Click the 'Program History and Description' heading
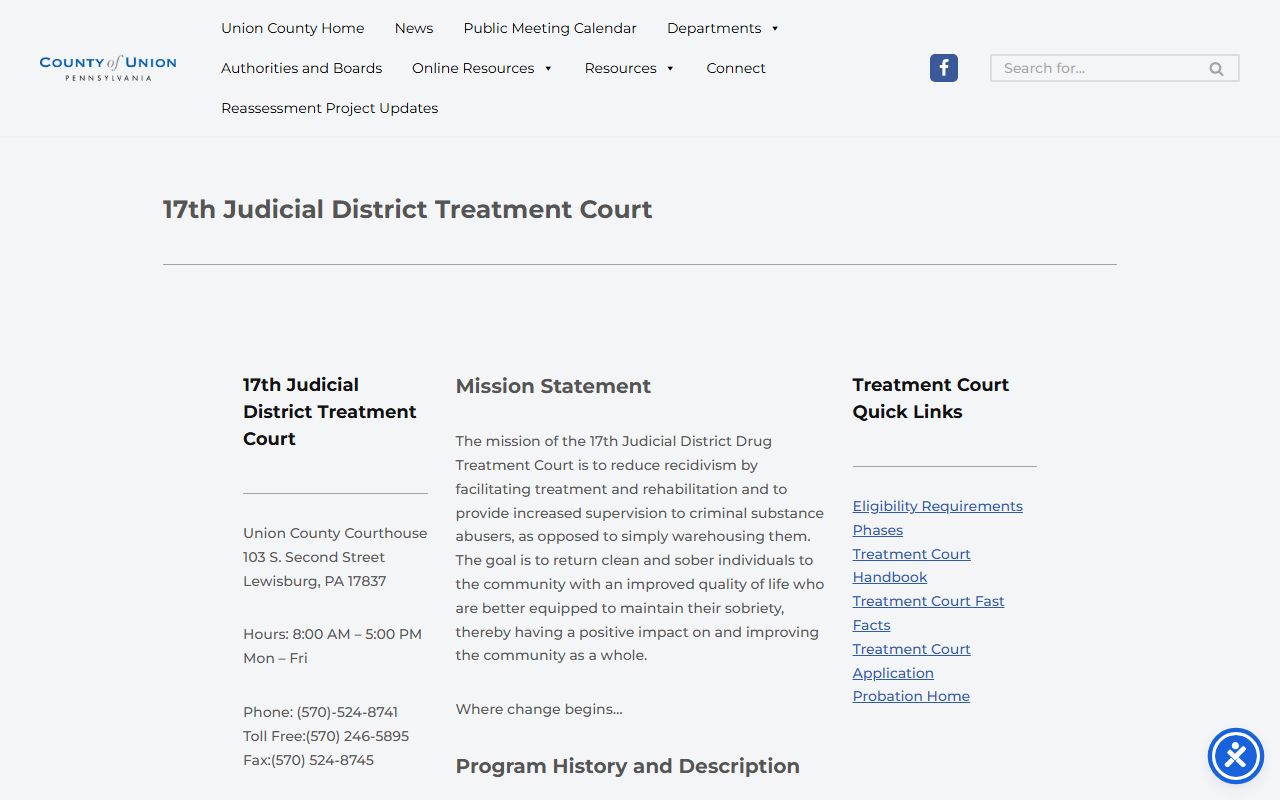This screenshot has width=1280, height=800. tap(628, 766)
